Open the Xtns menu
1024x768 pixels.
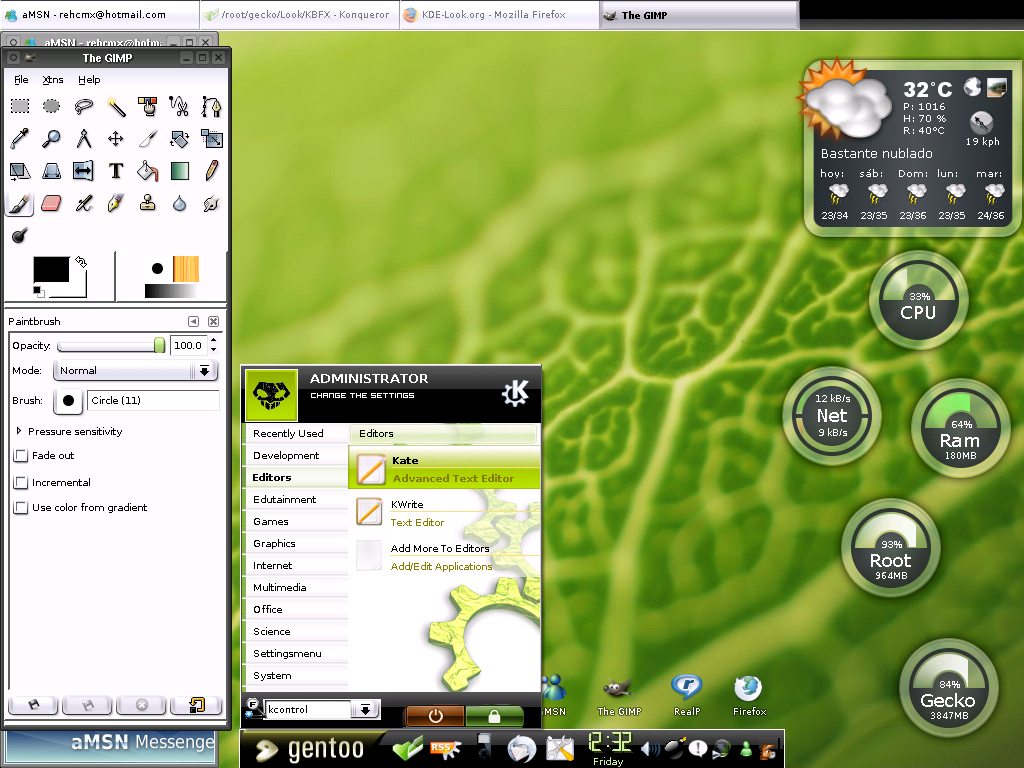click(53, 80)
